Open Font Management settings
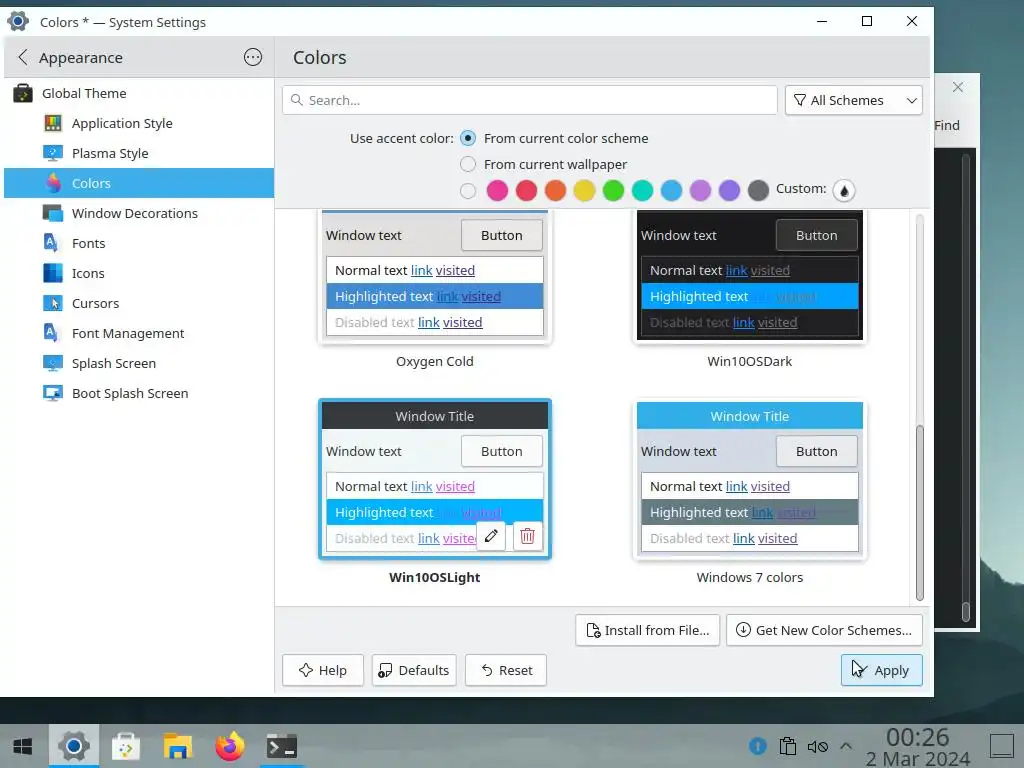 [139, 334]
